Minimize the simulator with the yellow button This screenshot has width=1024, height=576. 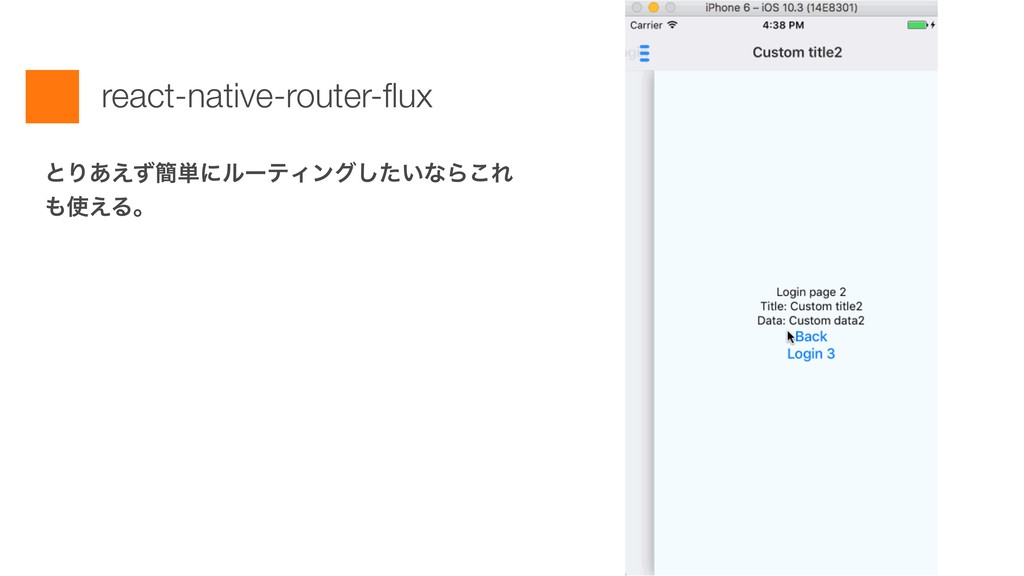(653, 7)
